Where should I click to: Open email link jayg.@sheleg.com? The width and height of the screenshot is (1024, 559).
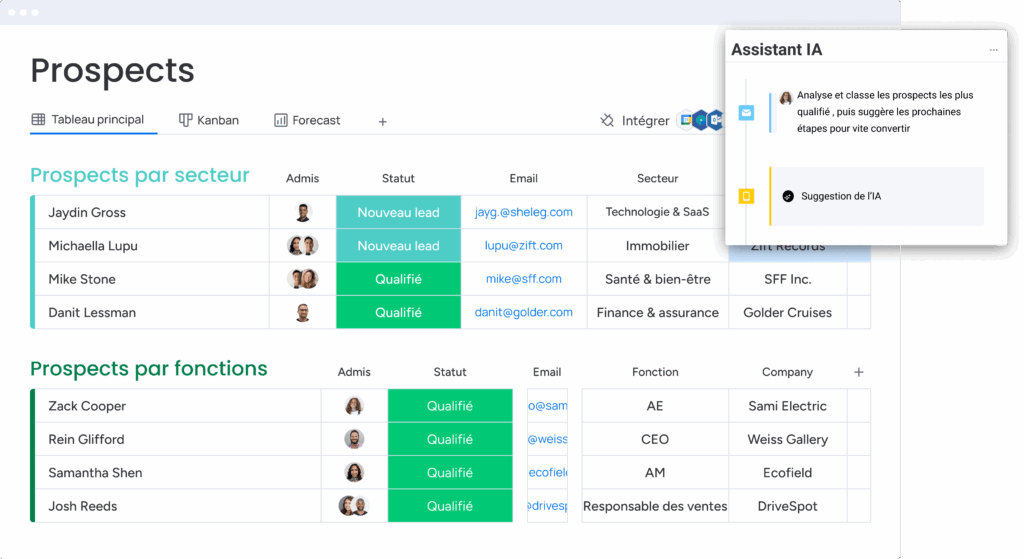click(x=524, y=212)
